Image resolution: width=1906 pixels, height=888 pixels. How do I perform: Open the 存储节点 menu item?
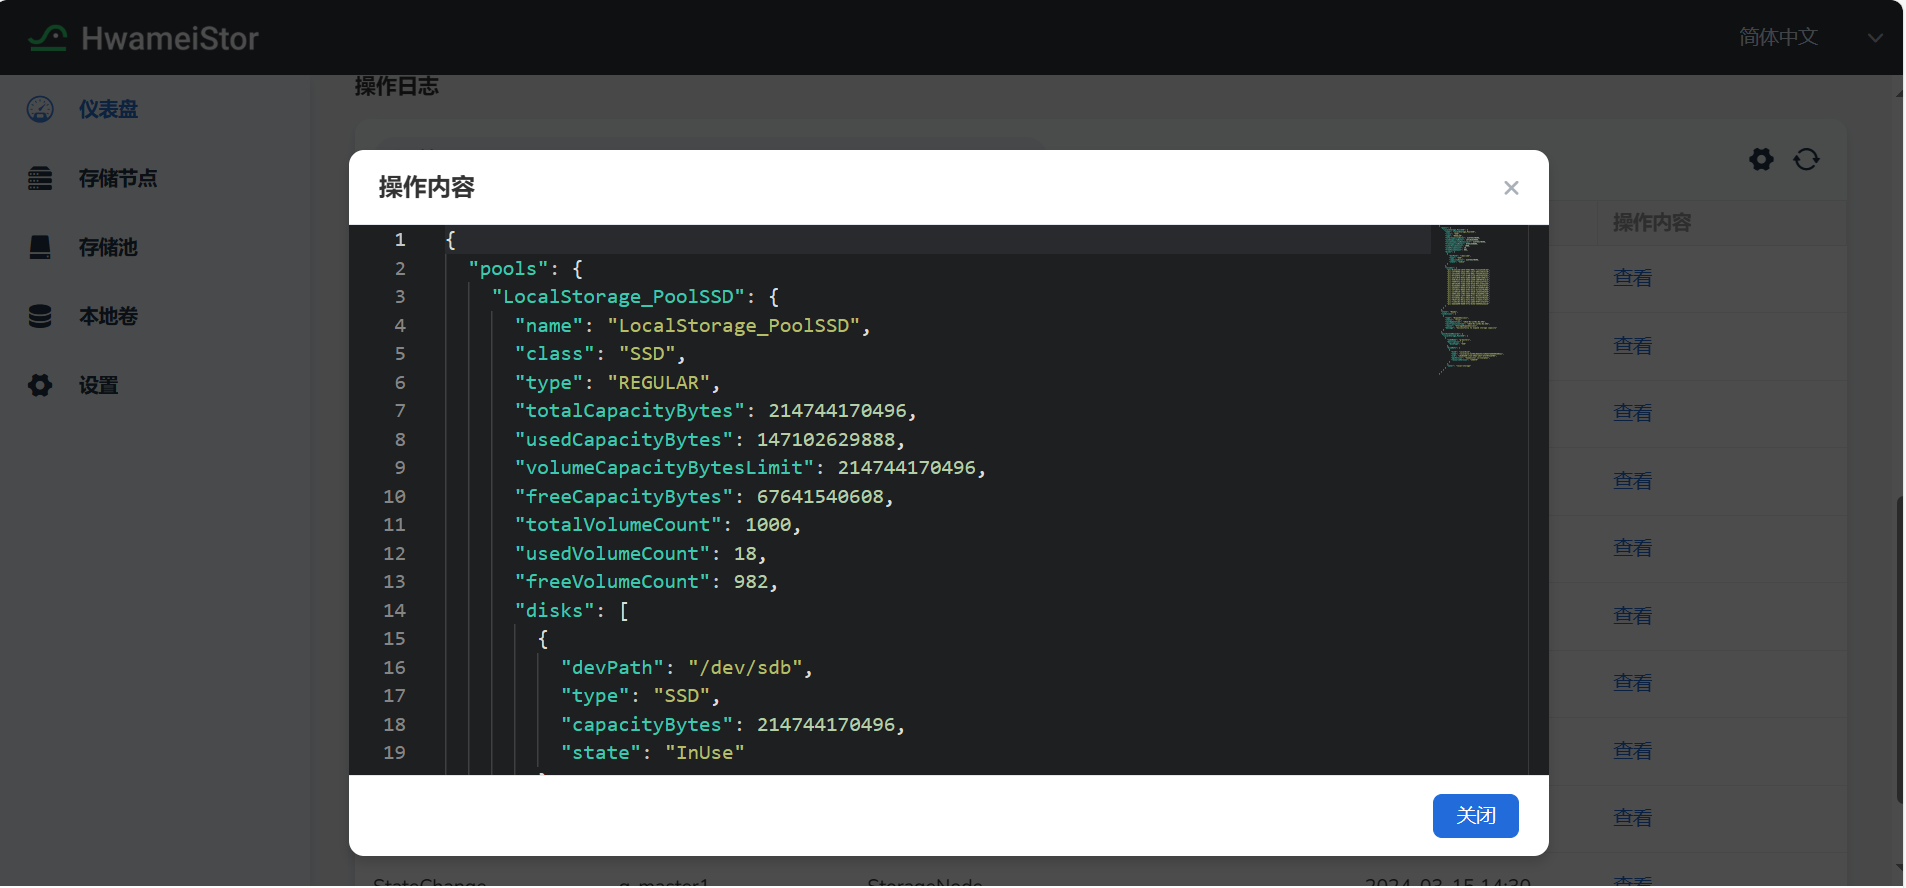117,178
